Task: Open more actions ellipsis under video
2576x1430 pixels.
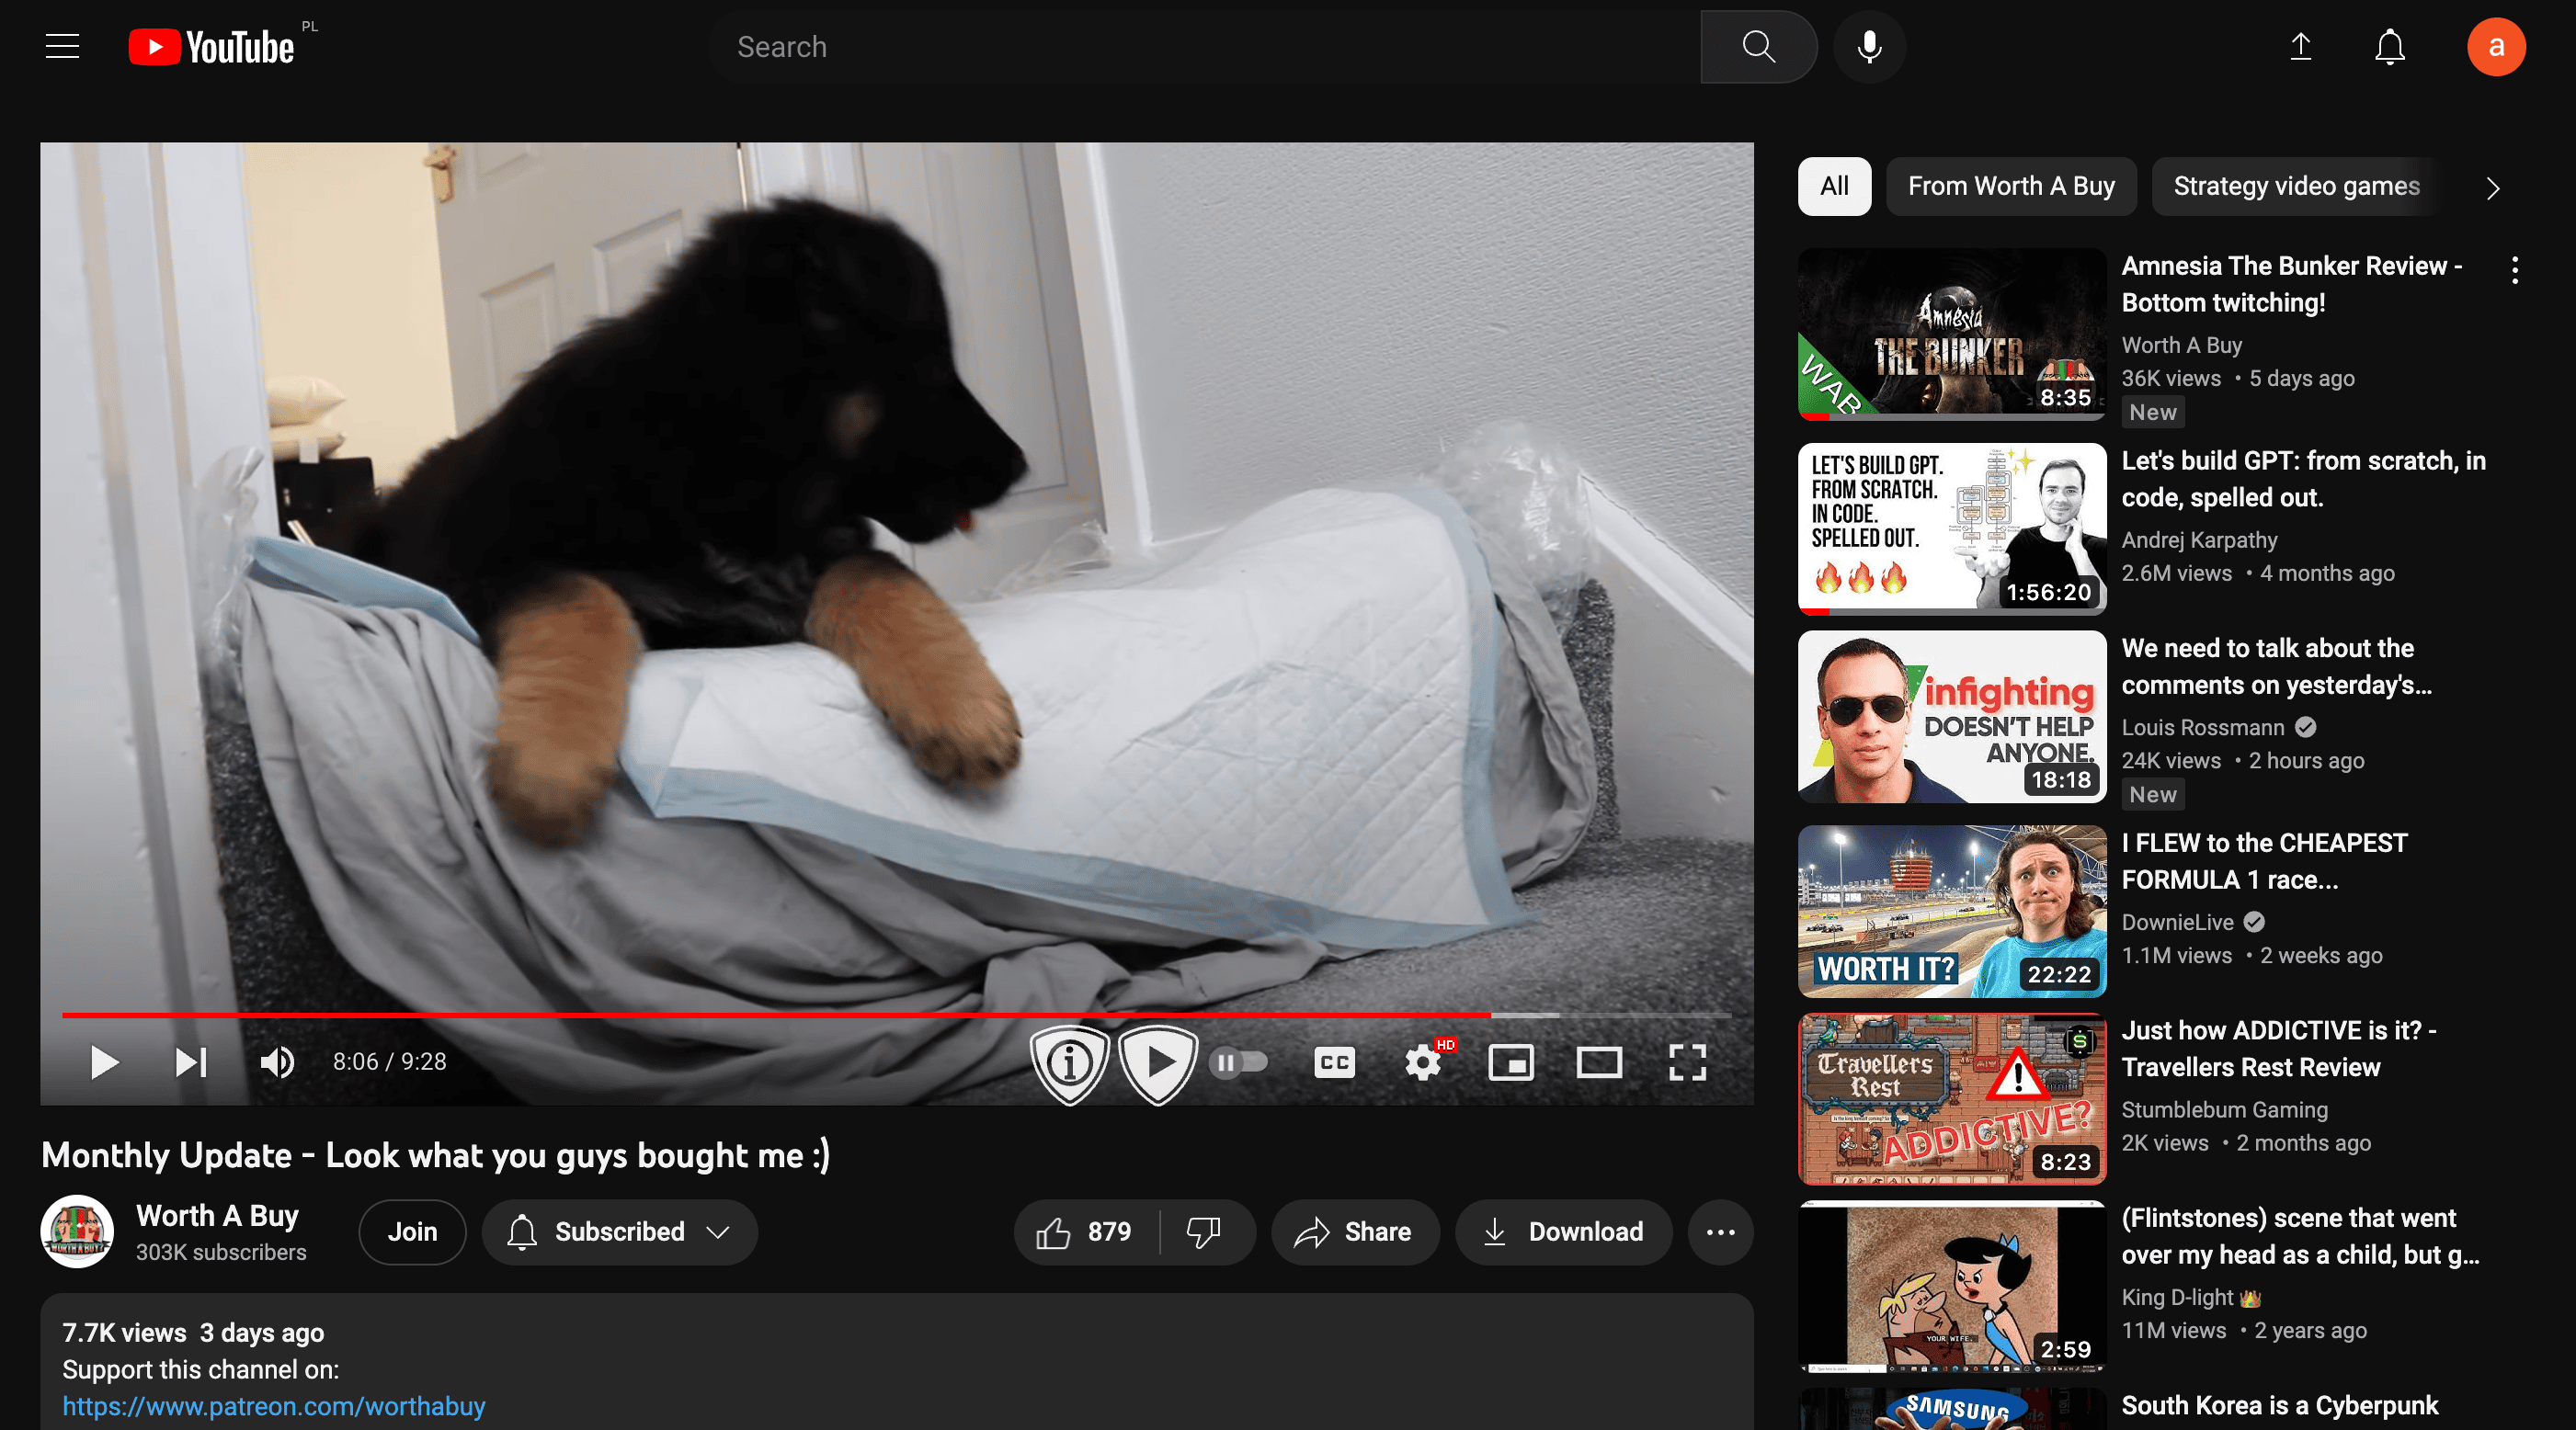Action: pos(1720,1232)
